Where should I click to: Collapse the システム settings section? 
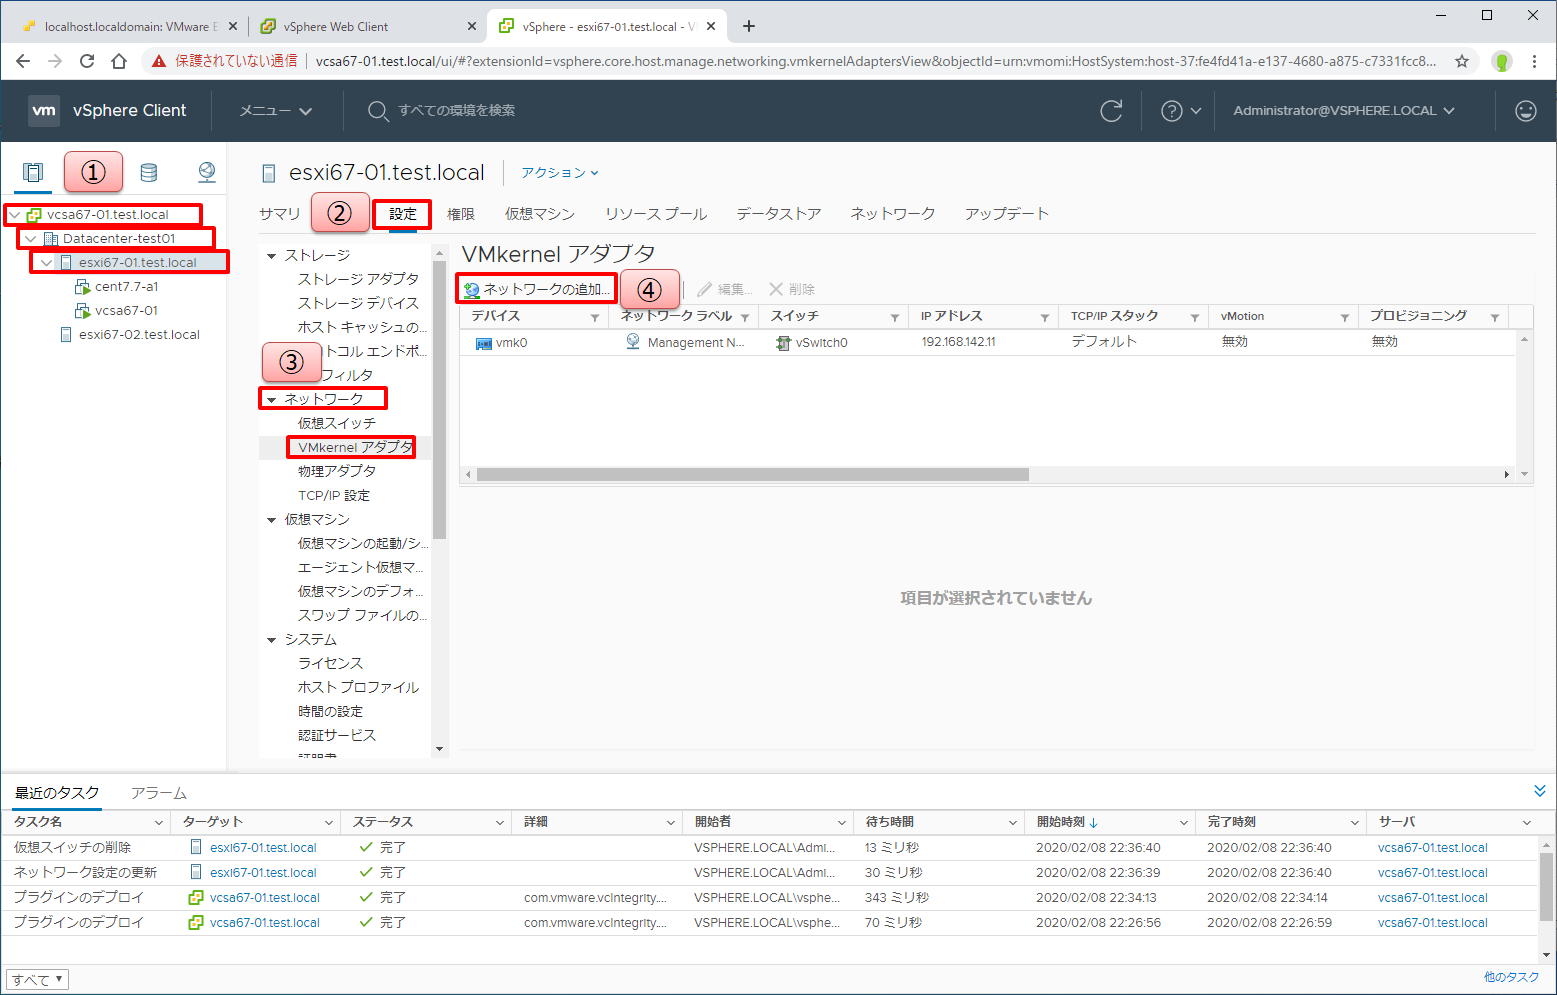tap(271, 640)
